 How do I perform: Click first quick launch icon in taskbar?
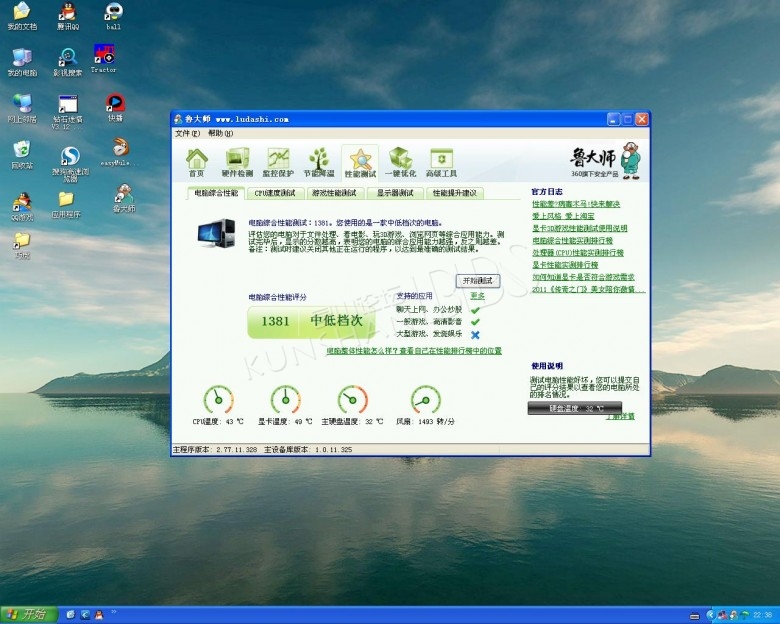tap(70, 615)
